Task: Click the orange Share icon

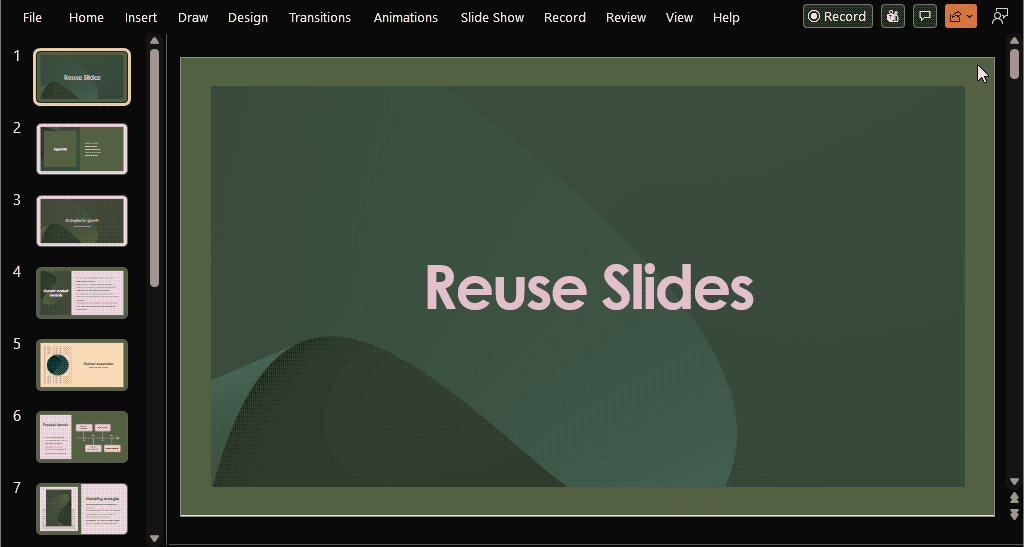Action: pyautogui.click(x=955, y=16)
